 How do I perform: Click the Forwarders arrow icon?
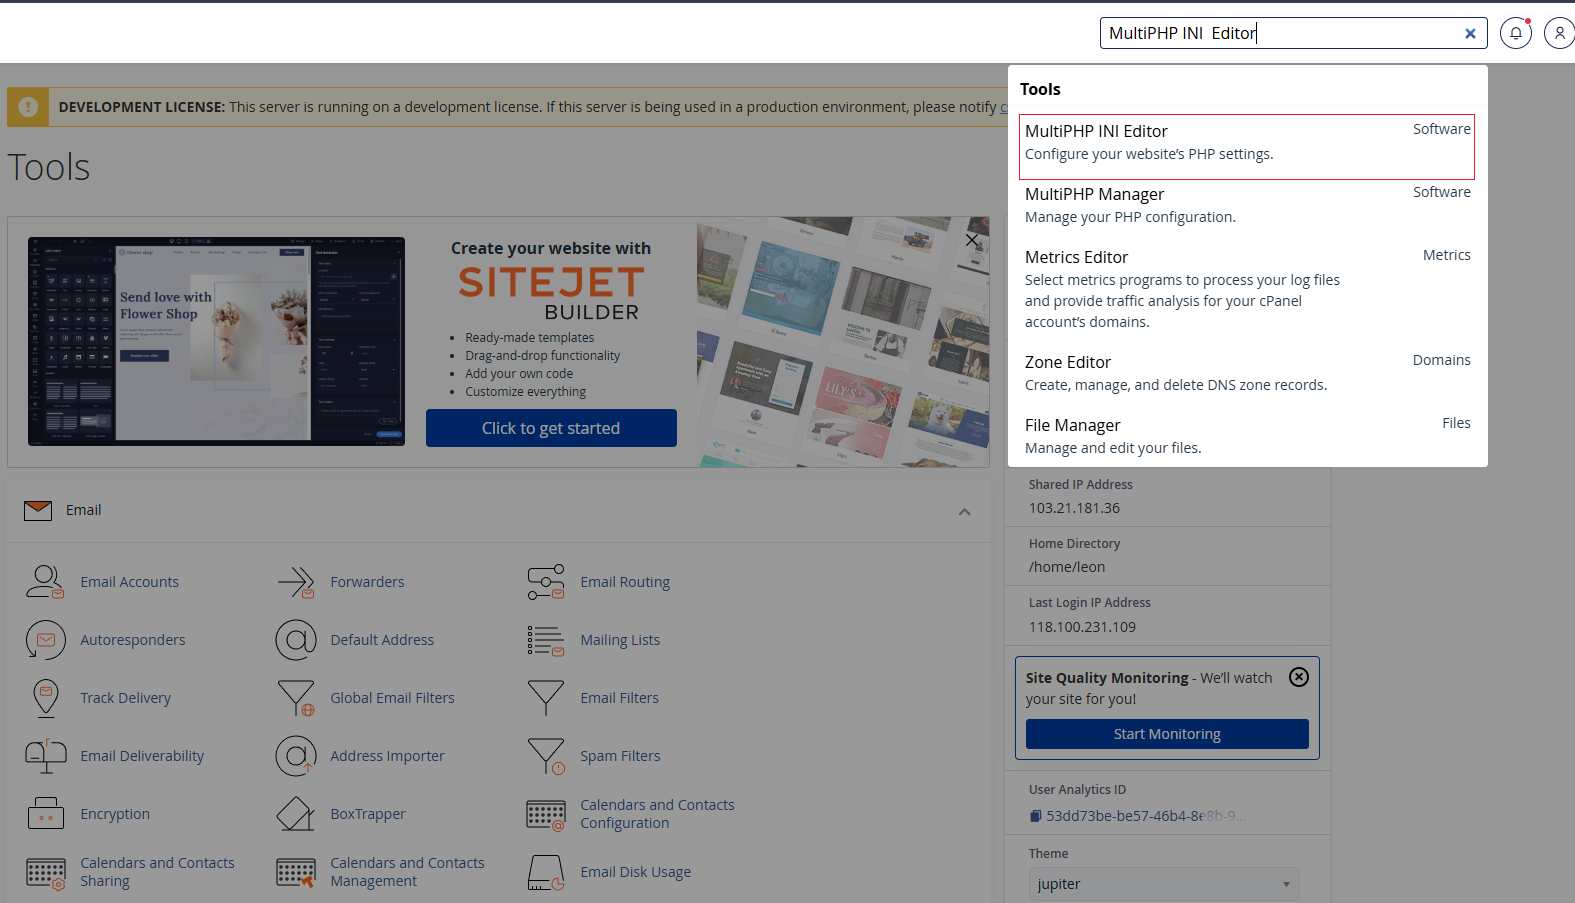pos(296,582)
